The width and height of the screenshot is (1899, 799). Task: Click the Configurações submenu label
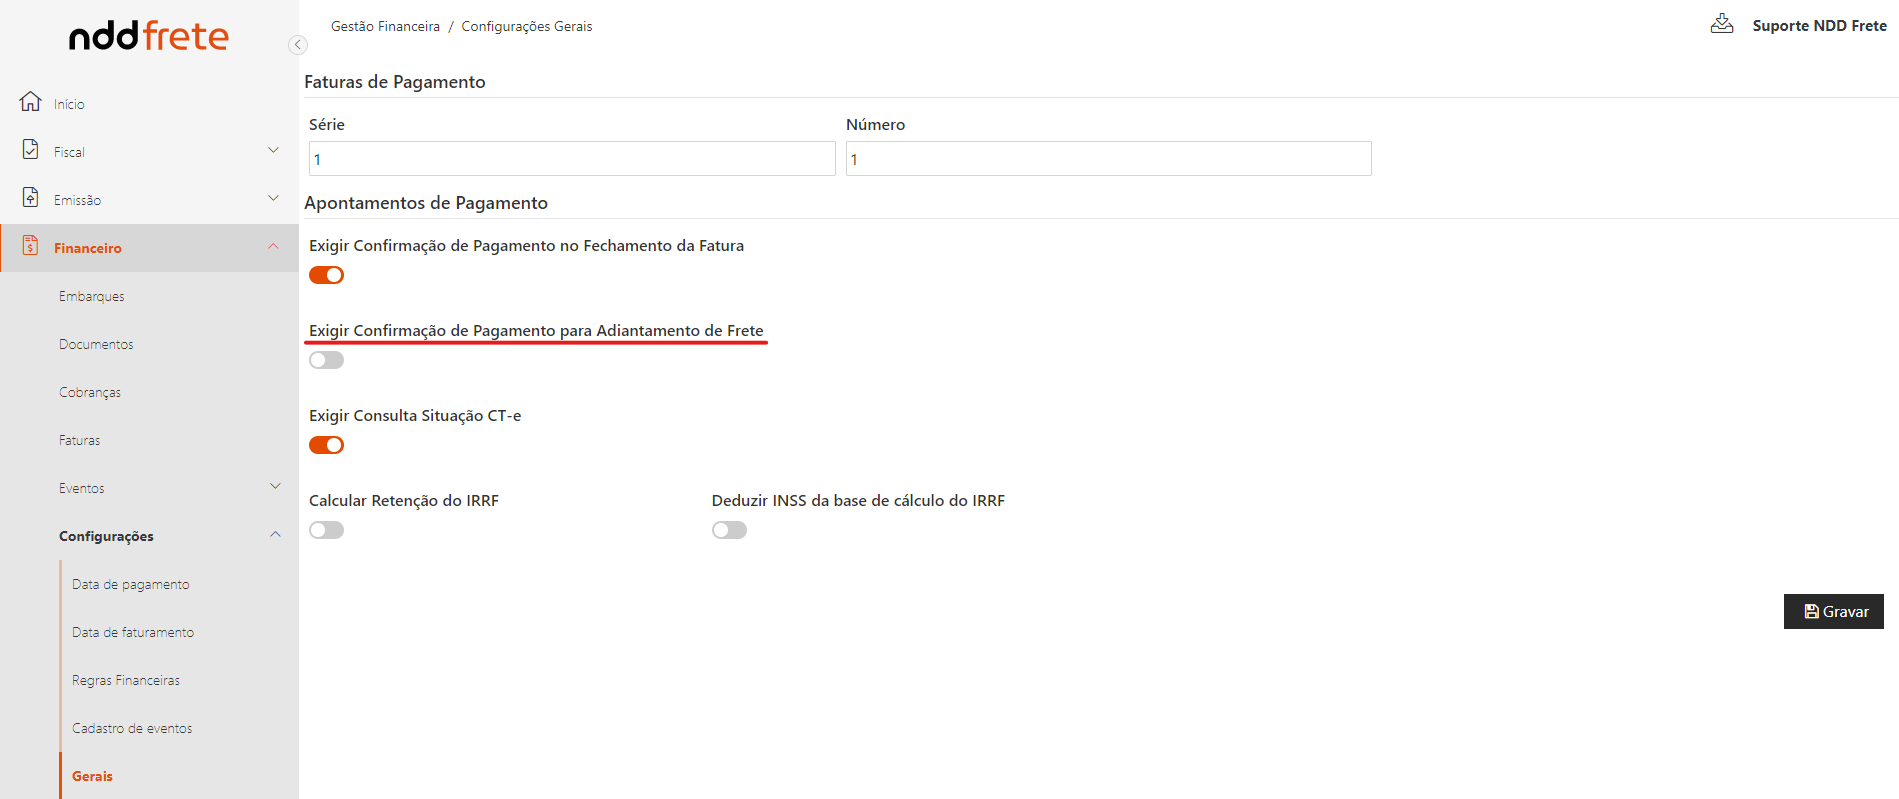point(106,536)
